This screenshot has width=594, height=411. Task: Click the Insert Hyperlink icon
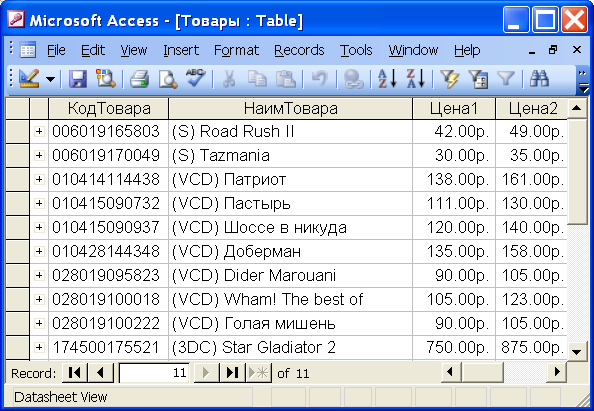(353, 79)
